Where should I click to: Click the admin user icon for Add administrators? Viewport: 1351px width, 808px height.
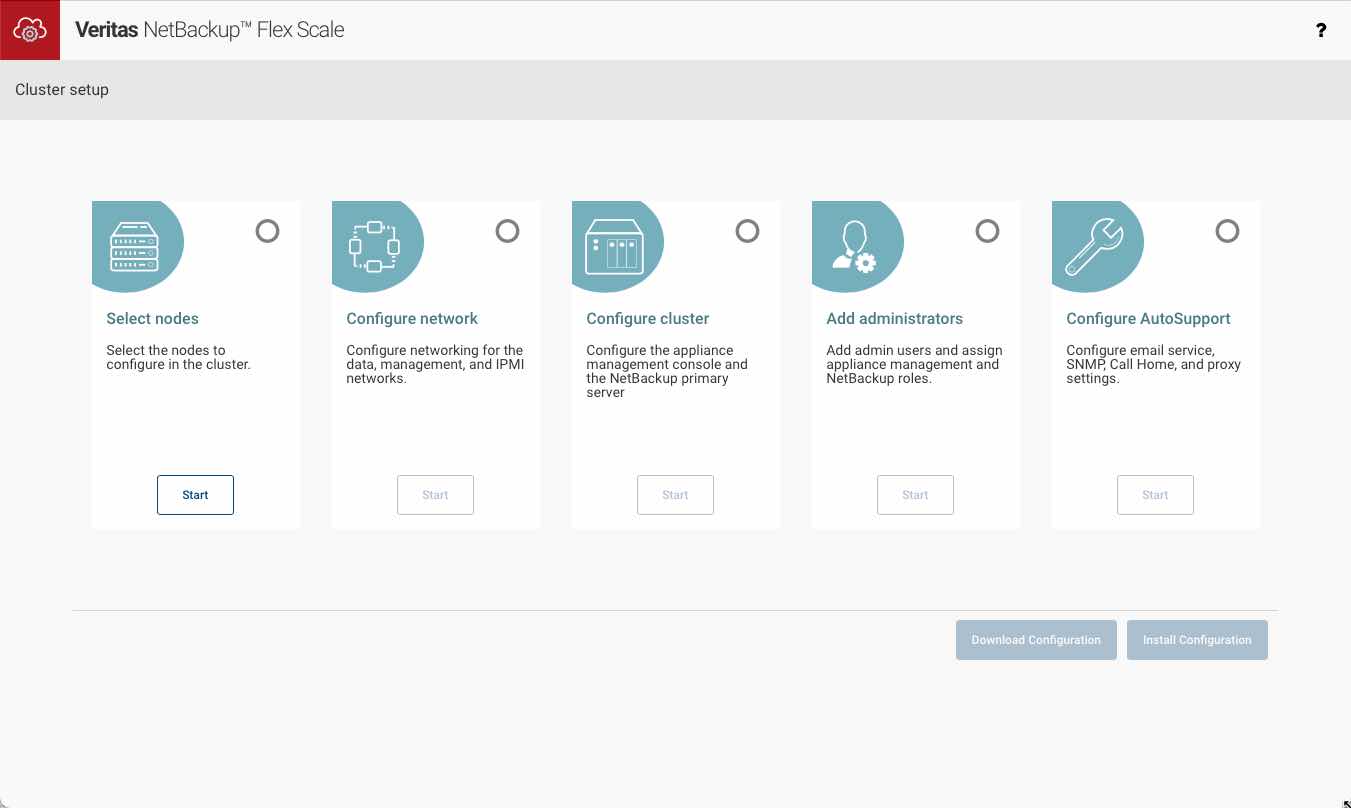tap(853, 247)
